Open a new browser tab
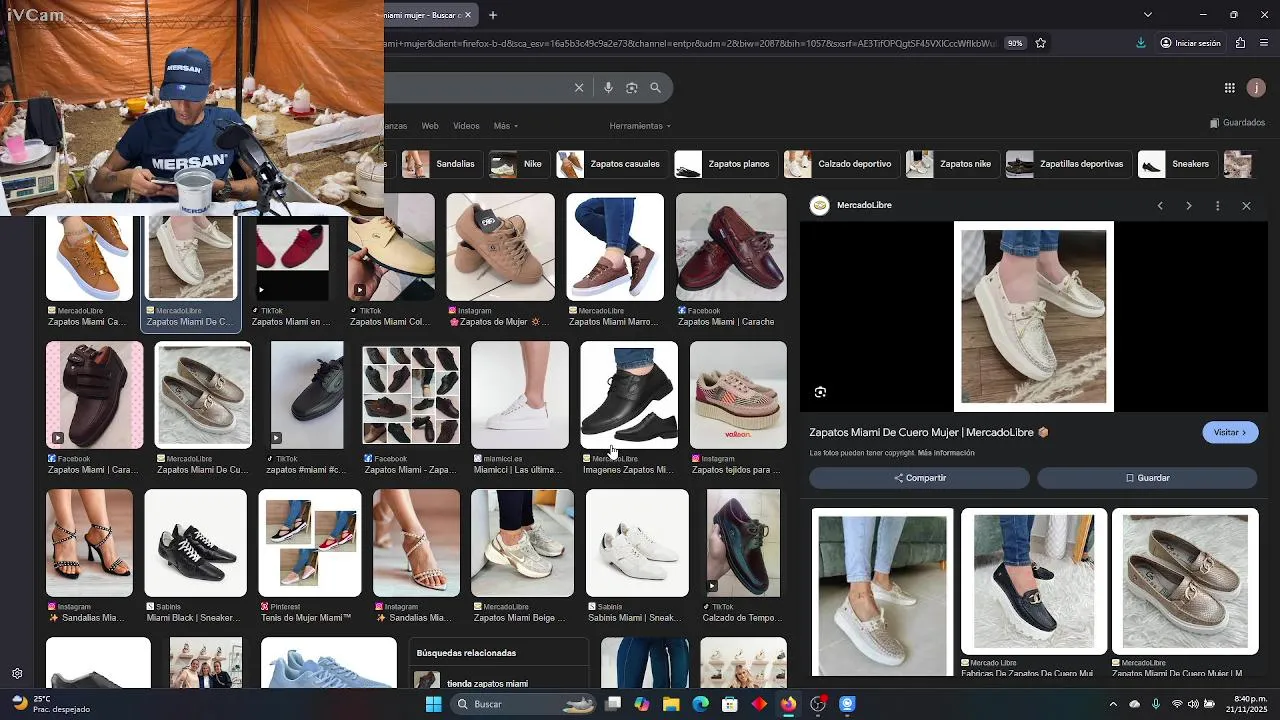 click(x=493, y=15)
